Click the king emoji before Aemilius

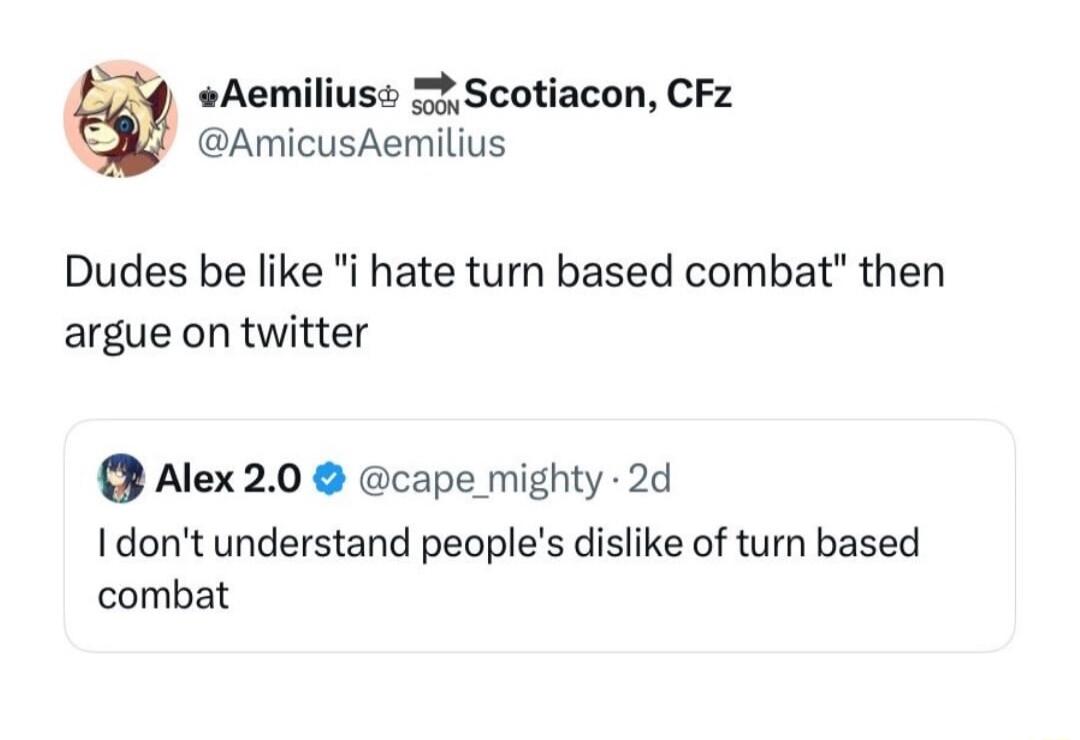tap(209, 98)
